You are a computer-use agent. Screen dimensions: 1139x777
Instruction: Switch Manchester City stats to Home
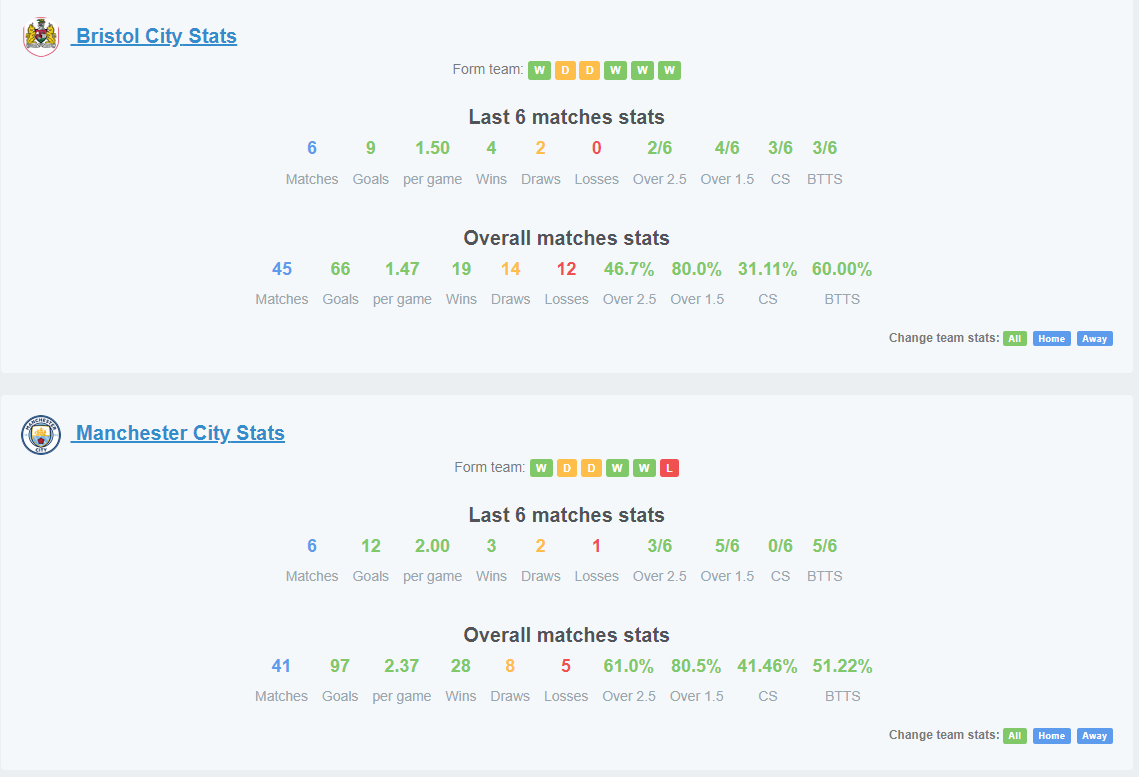point(1051,736)
